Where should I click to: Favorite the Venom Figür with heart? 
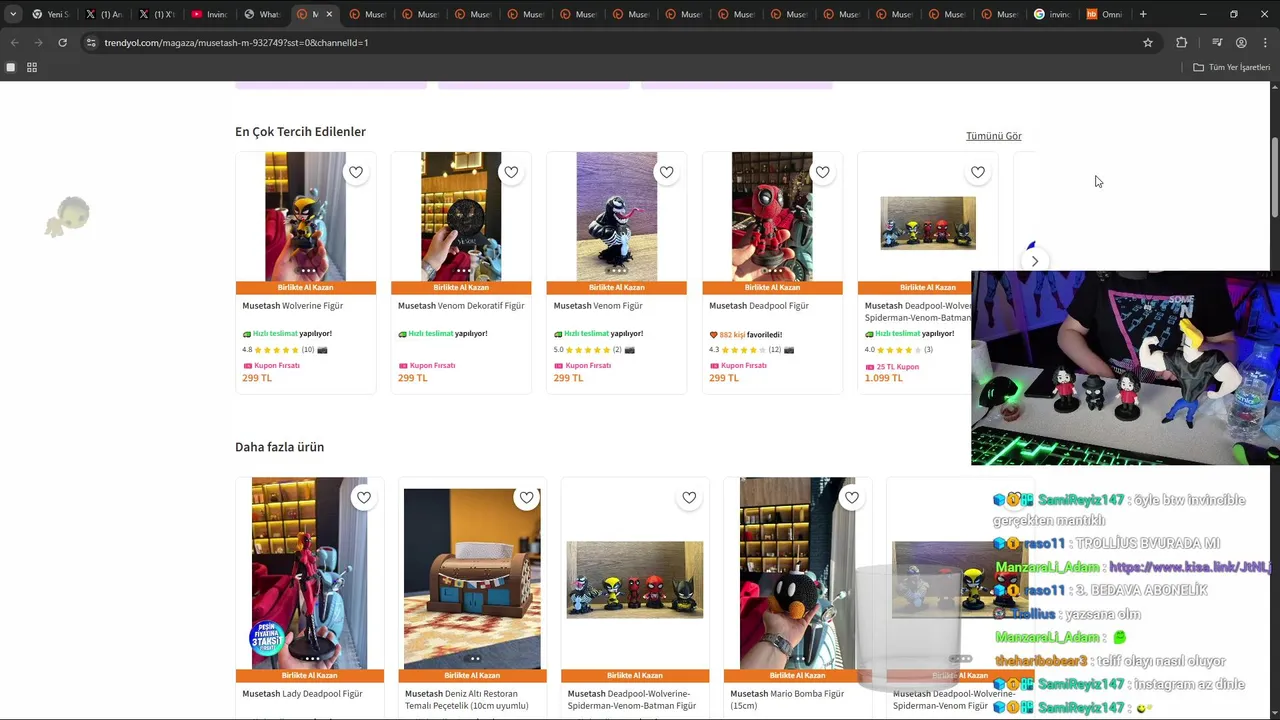click(667, 172)
